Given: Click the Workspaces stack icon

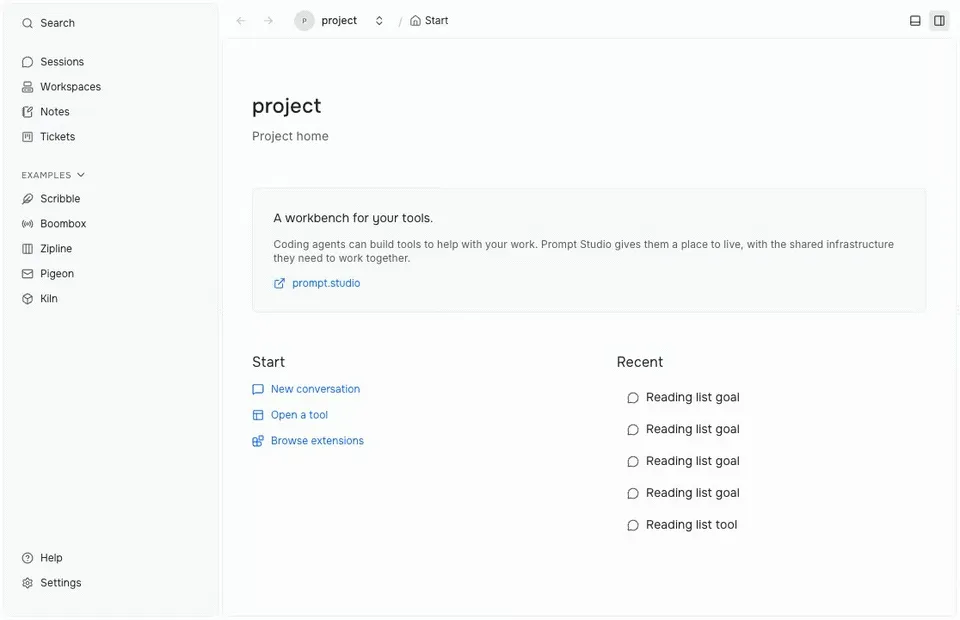Looking at the screenshot, I should click(x=27, y=87).
